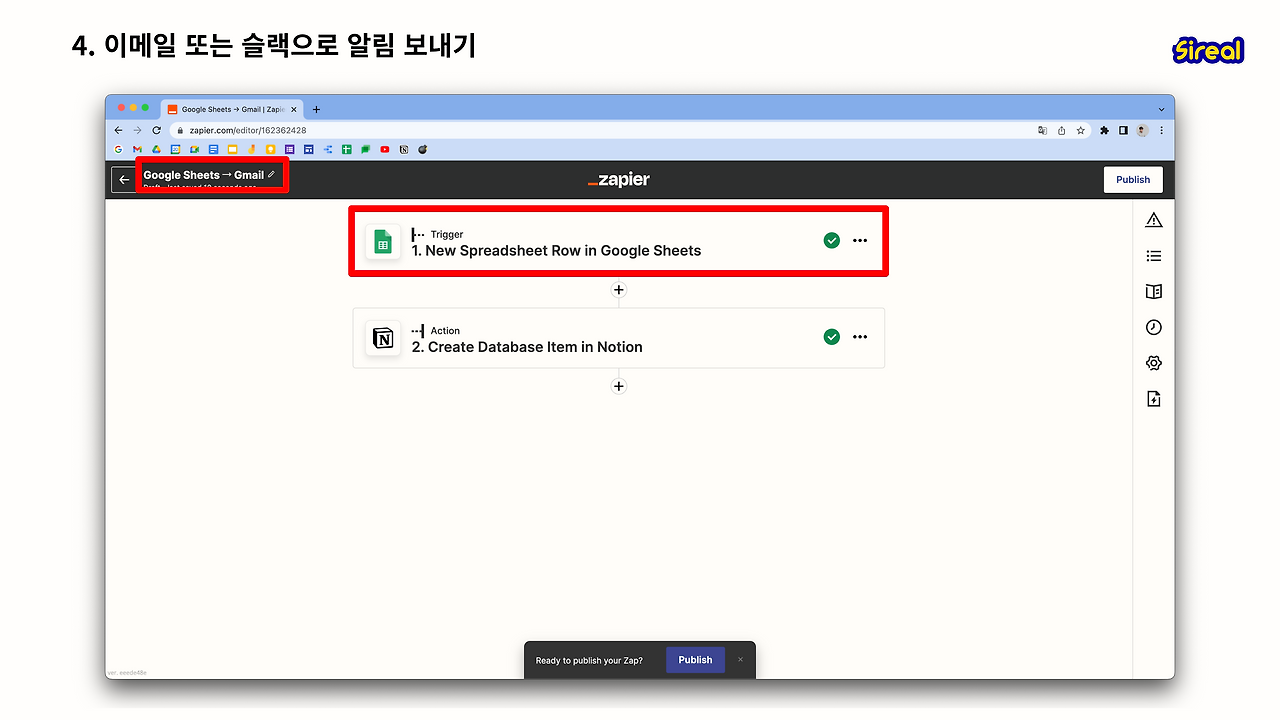Click the Notion action app icon

click(x=382, y=338)
